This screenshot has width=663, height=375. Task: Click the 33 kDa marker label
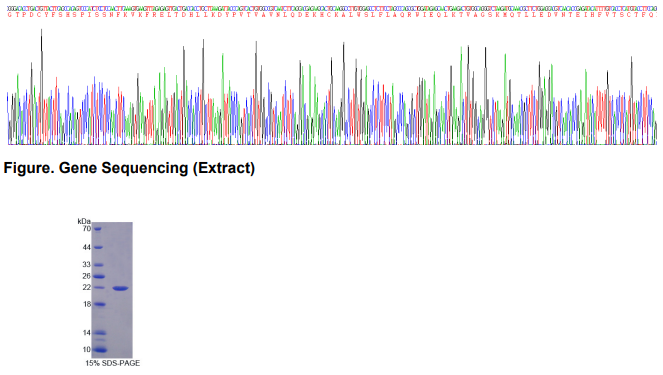click(x=86, y=265)
